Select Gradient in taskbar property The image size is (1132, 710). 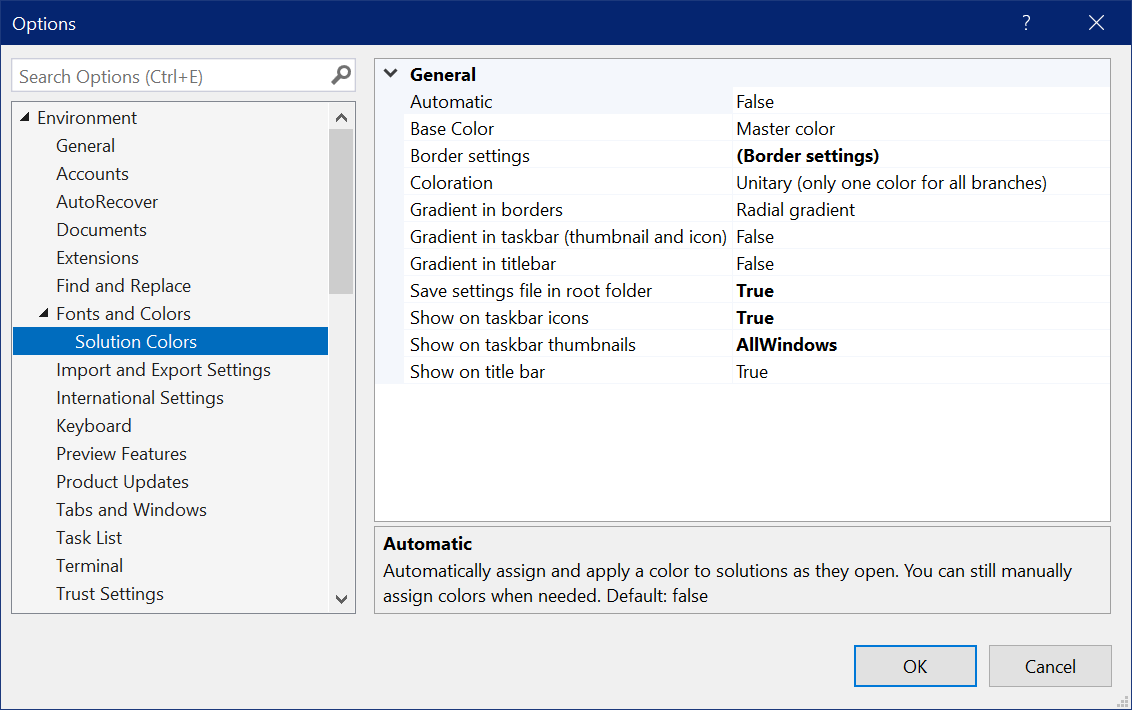point(569,237)
